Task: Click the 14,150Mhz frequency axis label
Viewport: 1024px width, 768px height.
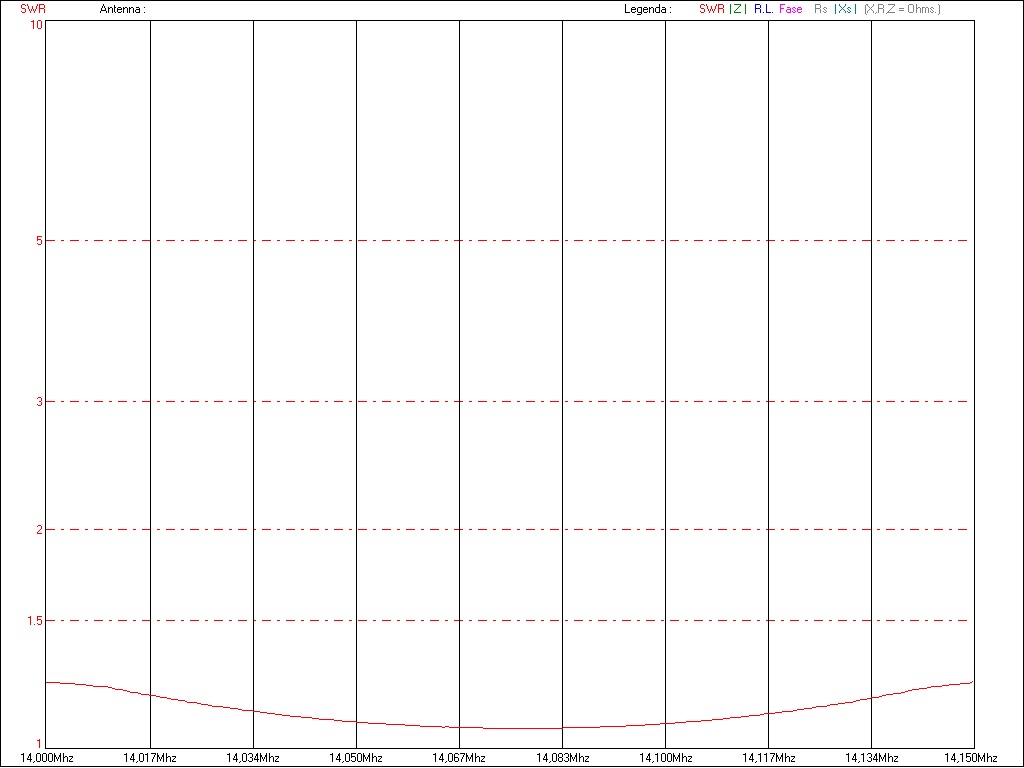Action: [971, 758]
